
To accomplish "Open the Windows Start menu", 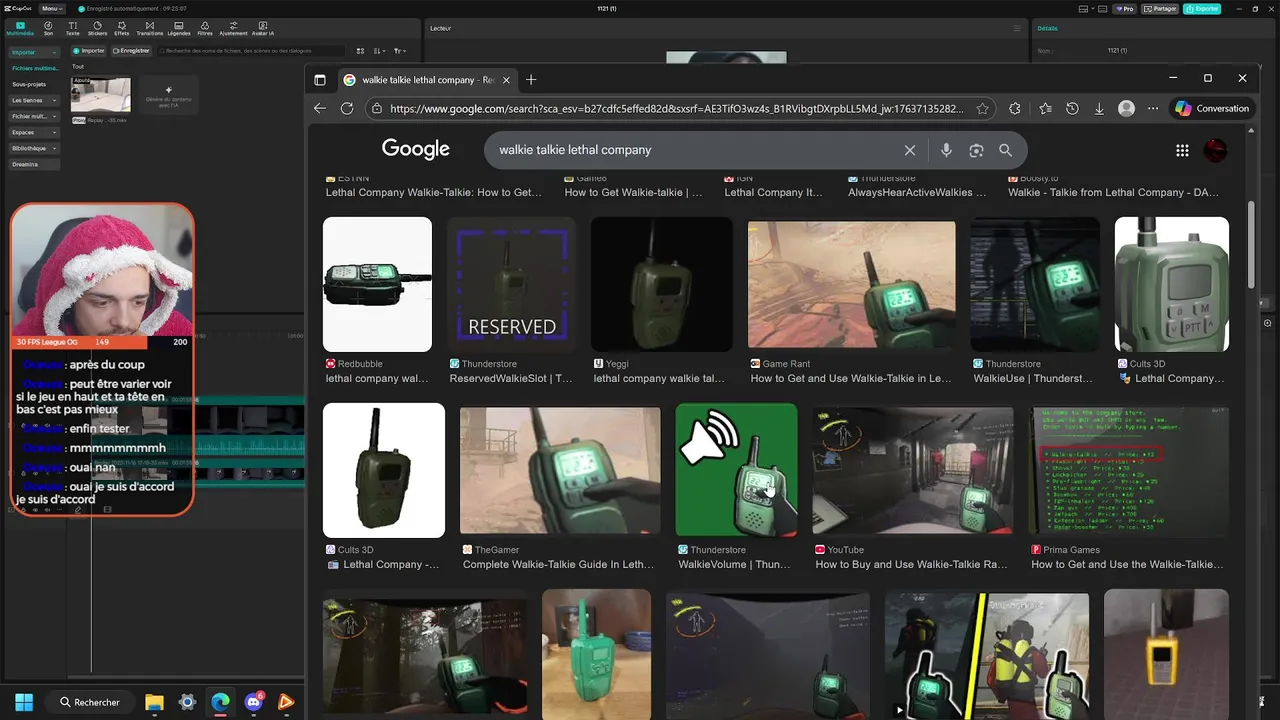I will [24, 702].
